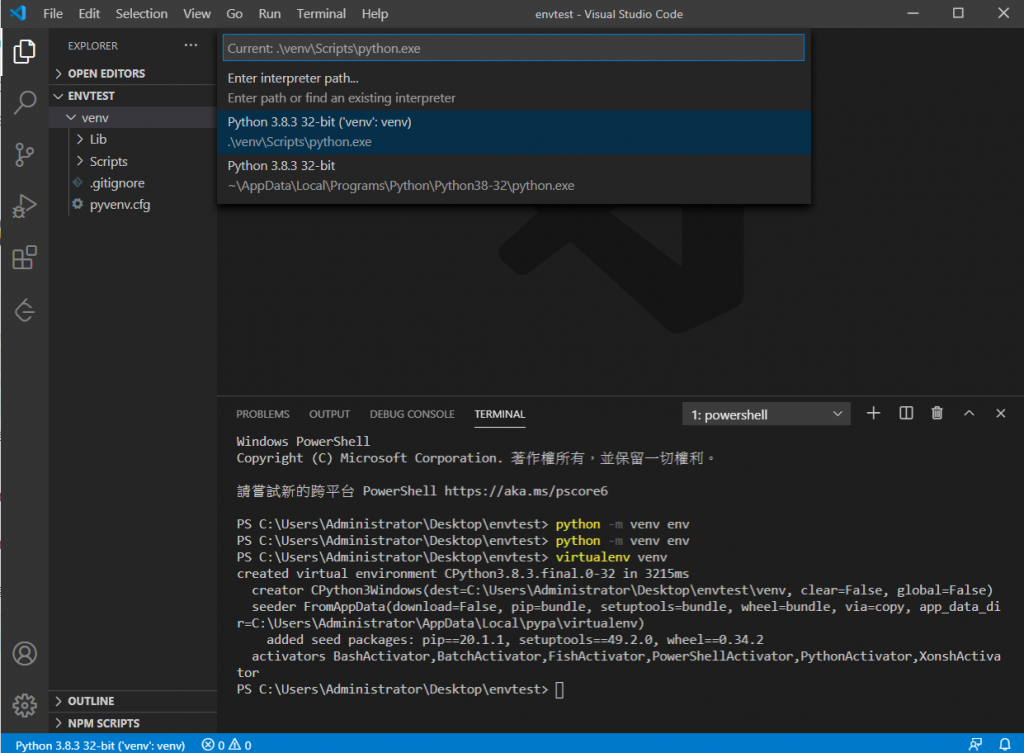Switch to the Problems tab
Image resolution: width=1024 pixels, height=753 pixels.
pos(263,414)
